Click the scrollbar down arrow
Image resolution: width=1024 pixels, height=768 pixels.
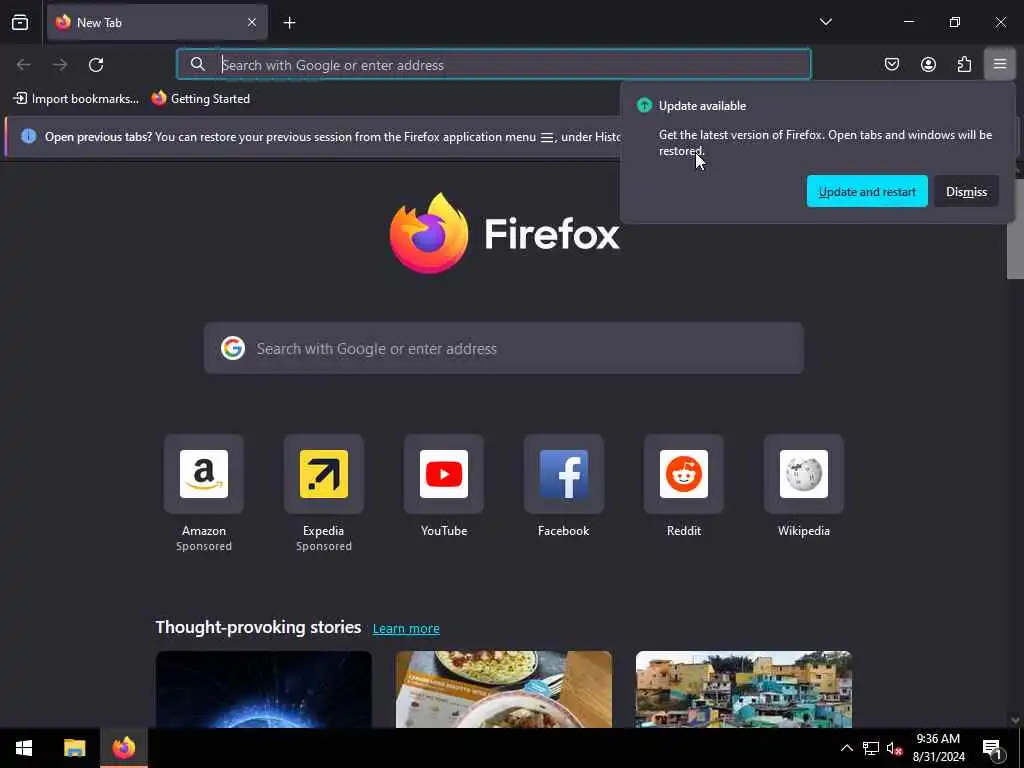[1015, 720]
